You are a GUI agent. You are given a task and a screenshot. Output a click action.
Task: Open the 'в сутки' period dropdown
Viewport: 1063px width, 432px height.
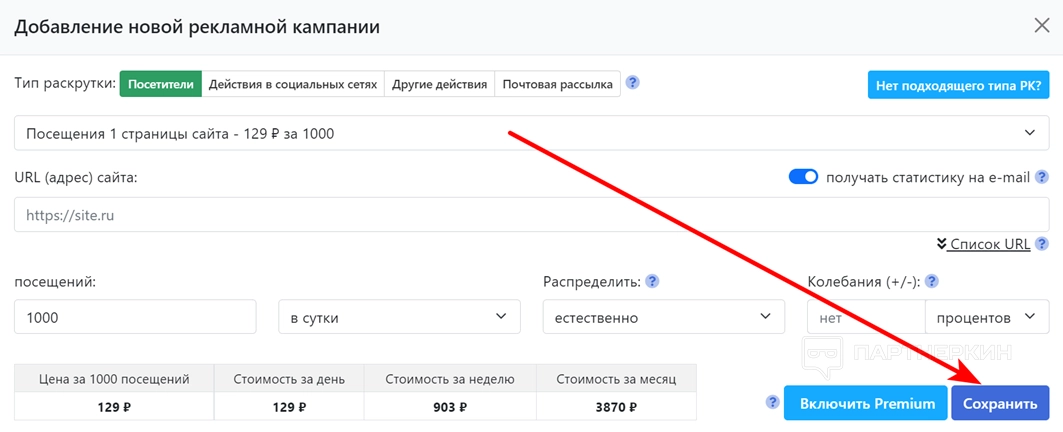pos(399,318)
